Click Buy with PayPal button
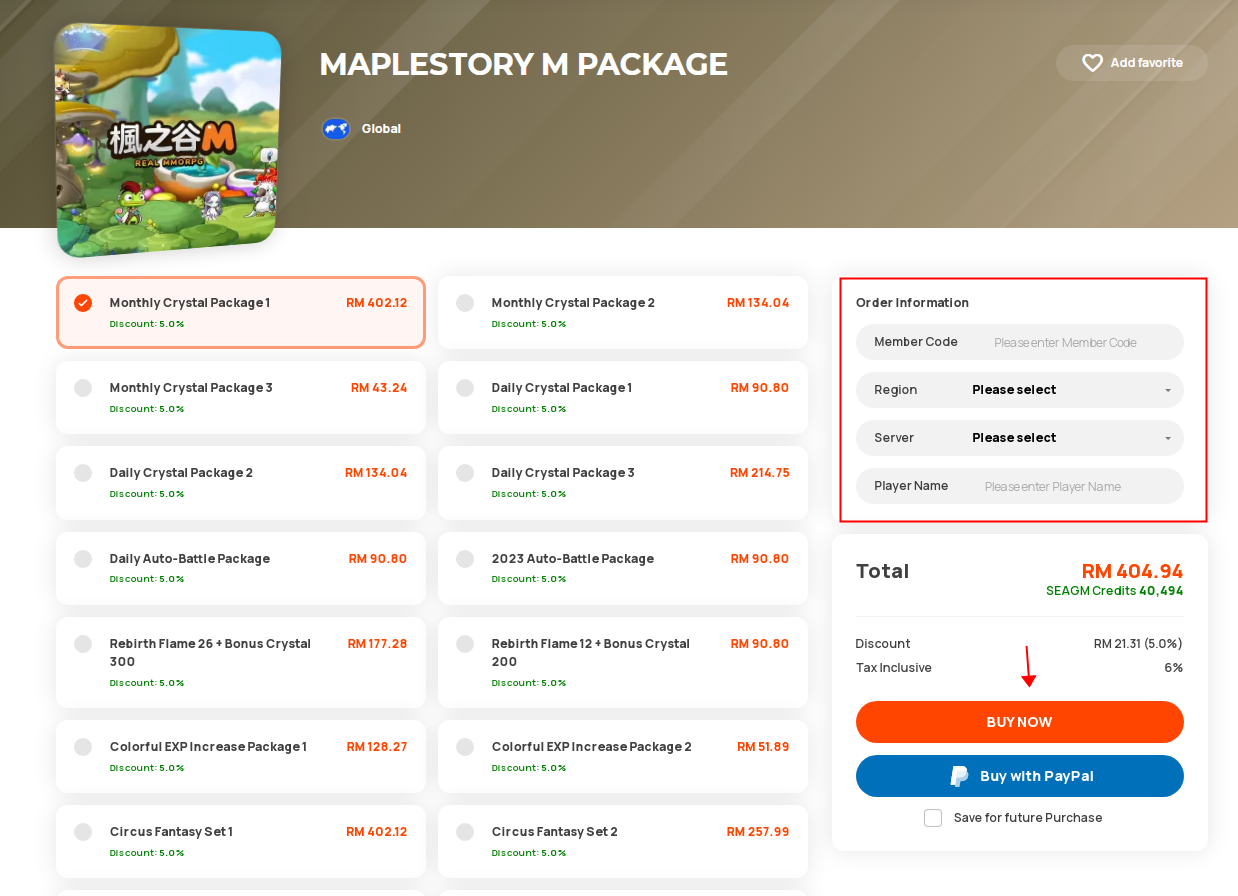Screen dimensions: 1238x896 coord(1020,776)
